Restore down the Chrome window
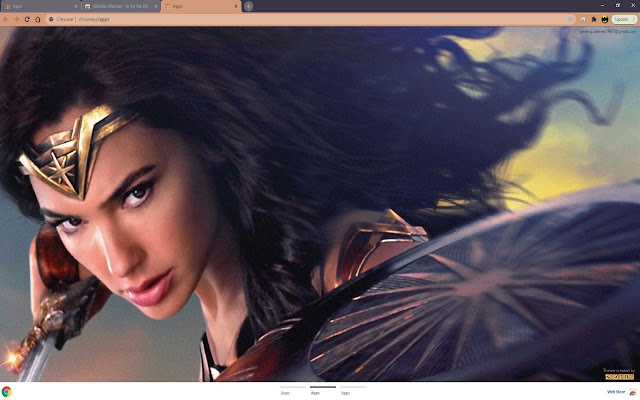The image size is (640, 400). (x=618, y=5)
